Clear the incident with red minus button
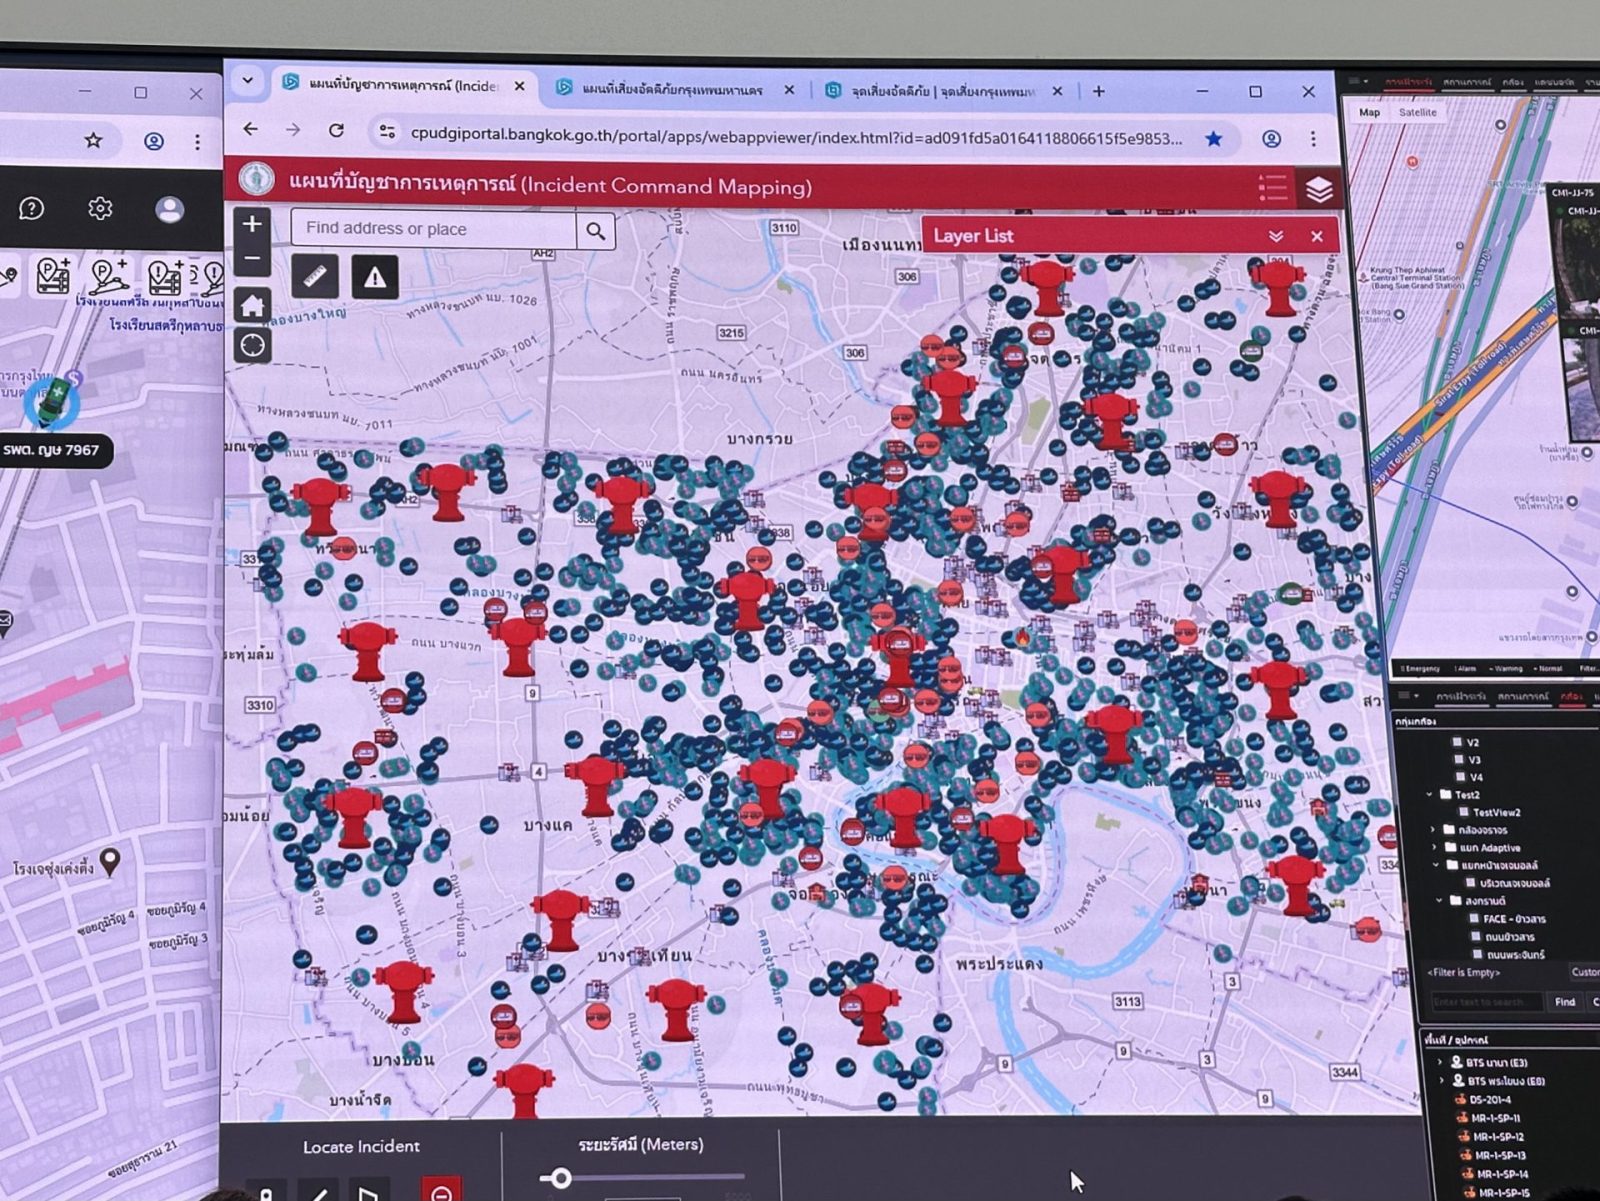This screenshot has height=1201, width=1600. 441,1191
